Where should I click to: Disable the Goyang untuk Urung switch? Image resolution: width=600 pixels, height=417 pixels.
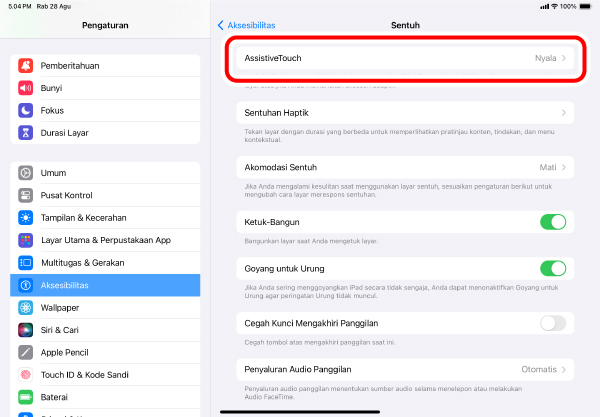click(x=553, y=269)
